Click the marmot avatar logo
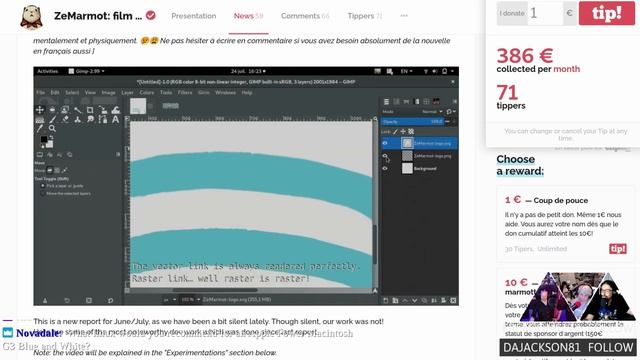The width and height of the screenshot is (640, 360). coord(31,17)
